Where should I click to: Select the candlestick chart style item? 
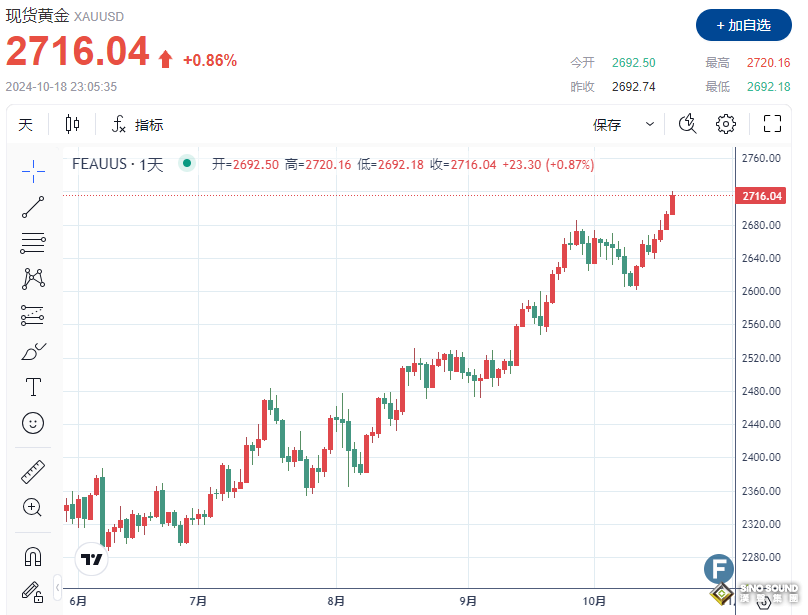coord(70,124)
